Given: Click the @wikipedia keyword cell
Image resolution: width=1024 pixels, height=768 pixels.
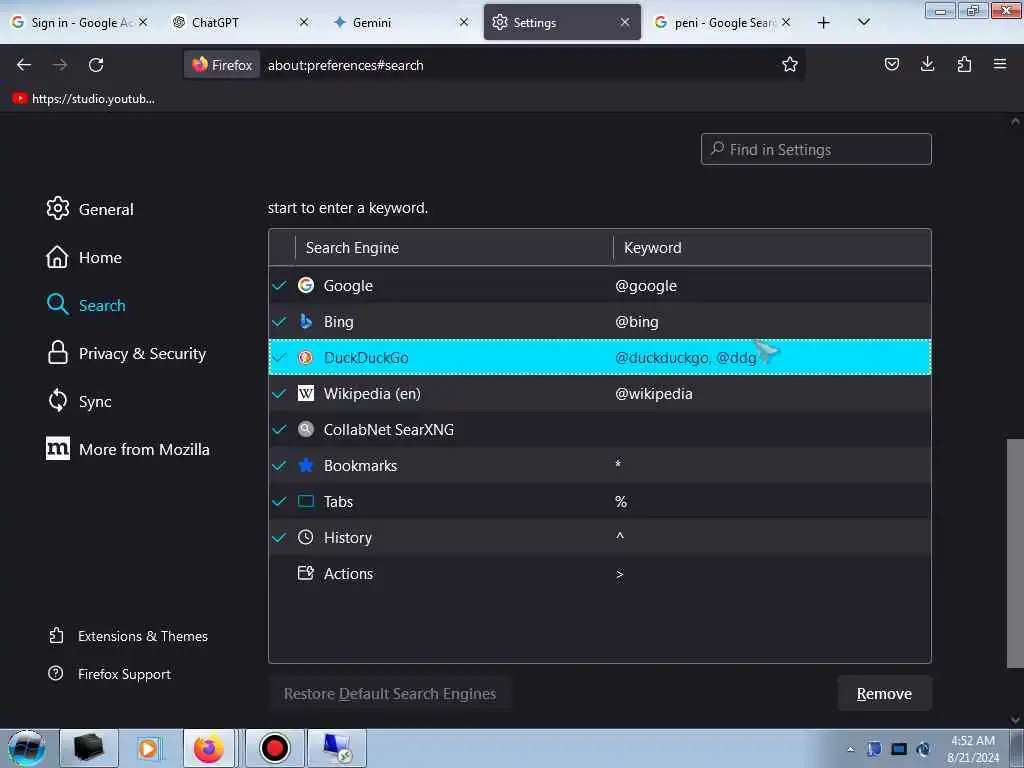Looking at the screenshot, I should 654,394.
